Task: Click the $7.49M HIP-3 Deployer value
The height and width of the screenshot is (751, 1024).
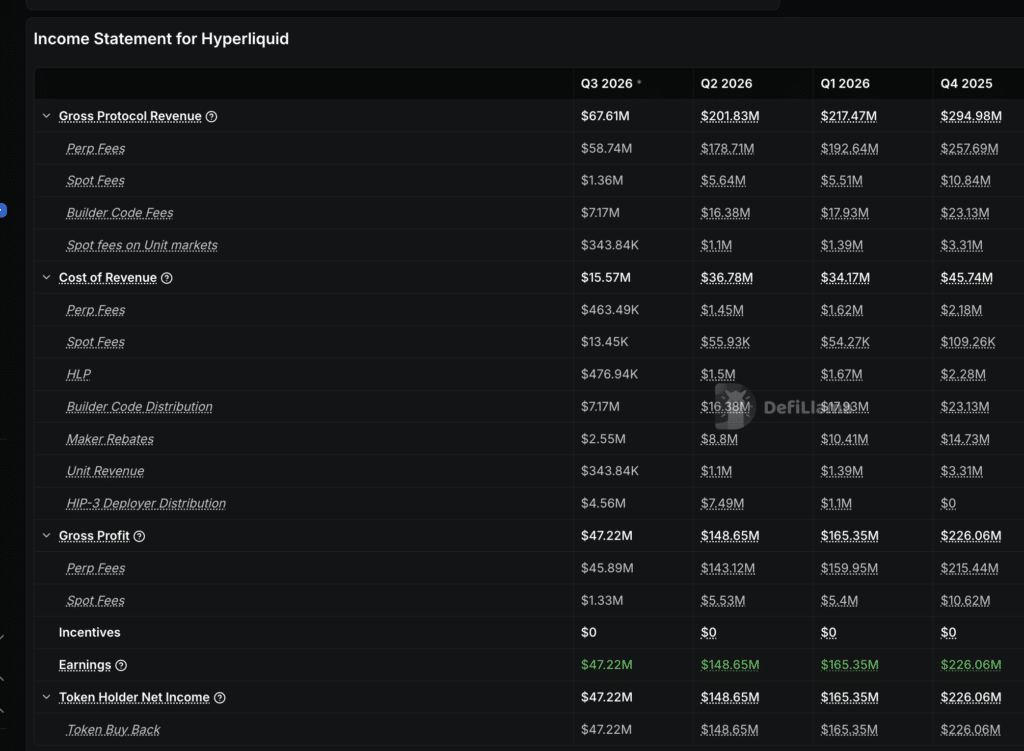Action: coord(722,503)
